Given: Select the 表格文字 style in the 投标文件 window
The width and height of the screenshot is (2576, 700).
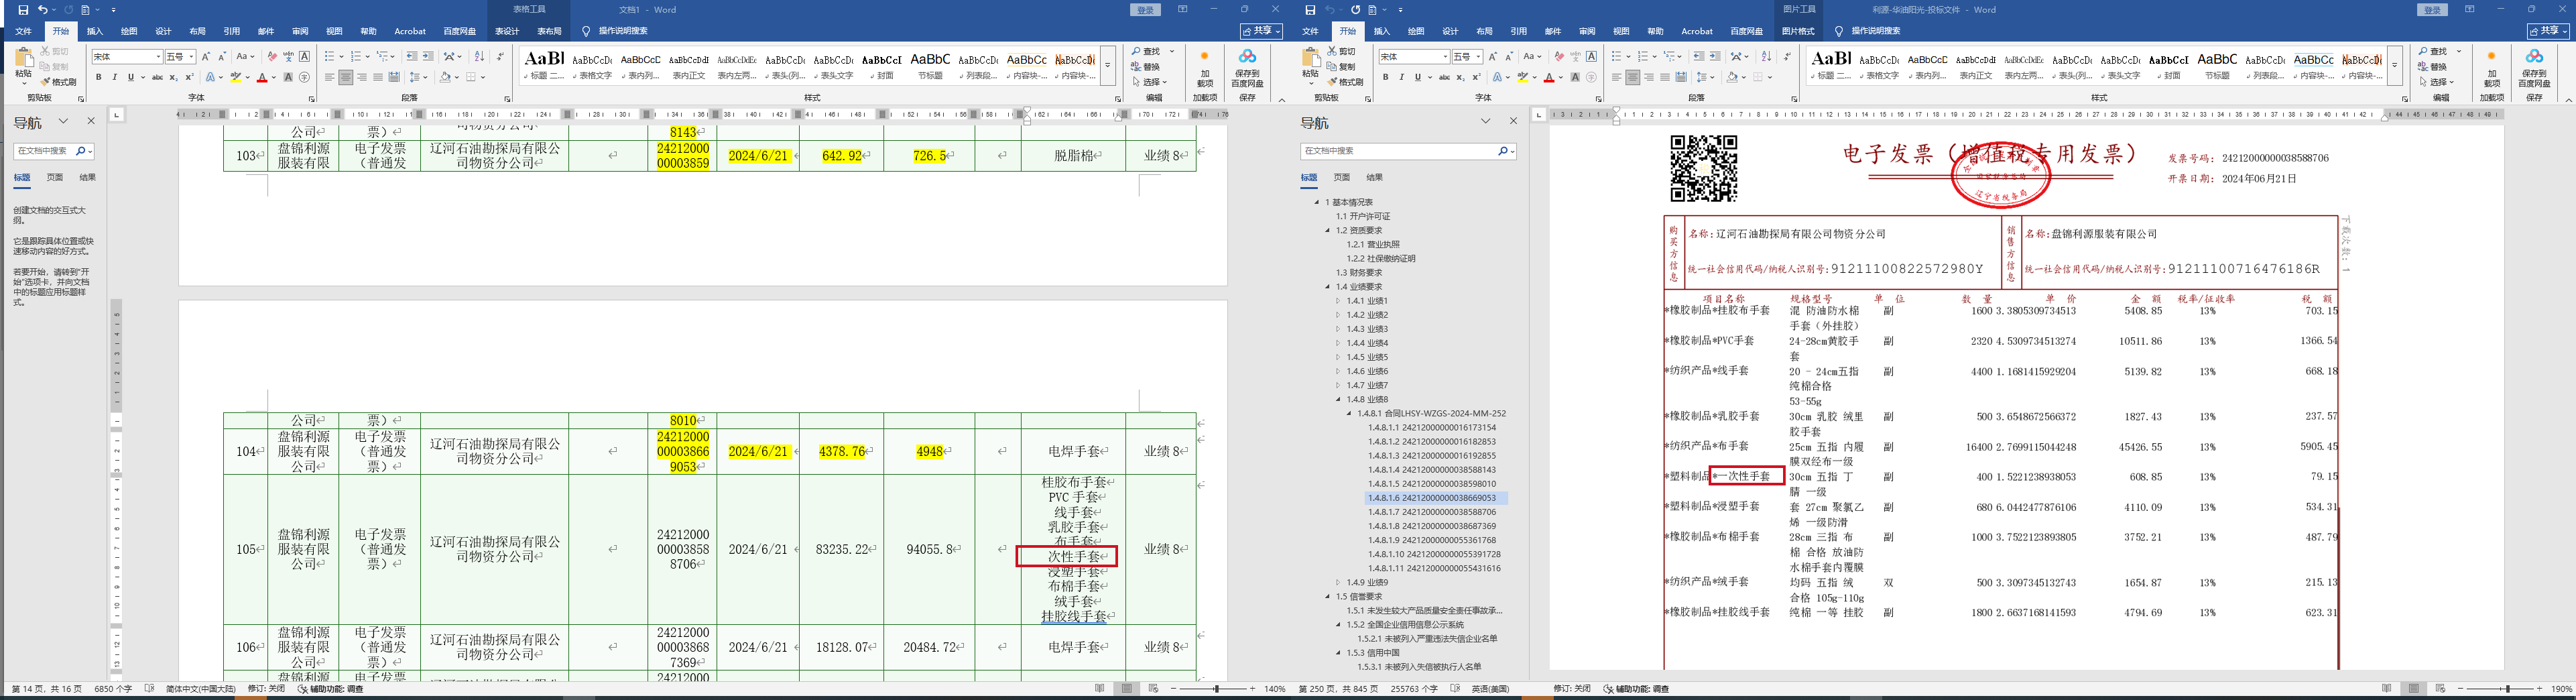Looking at the screenshot, I should (1879, 66).
